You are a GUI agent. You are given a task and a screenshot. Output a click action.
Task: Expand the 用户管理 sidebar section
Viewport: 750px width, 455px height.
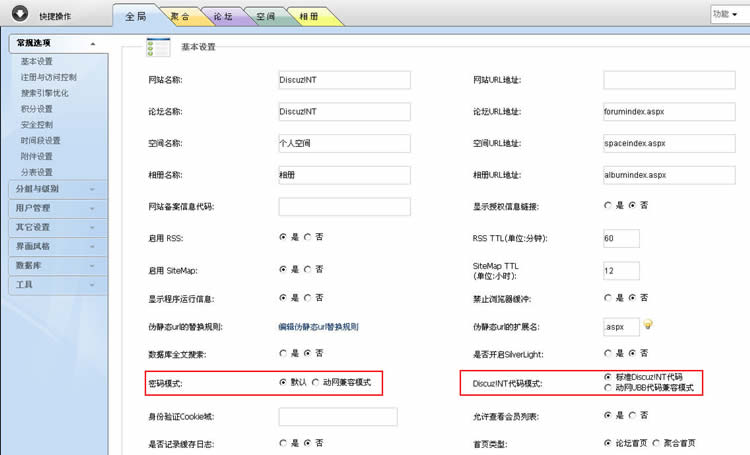54,208
